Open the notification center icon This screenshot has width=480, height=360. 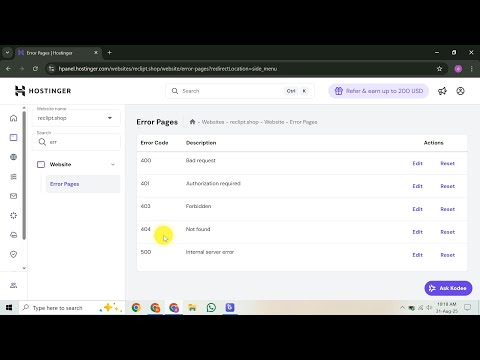pyautogui.click(x=467, y=307)
